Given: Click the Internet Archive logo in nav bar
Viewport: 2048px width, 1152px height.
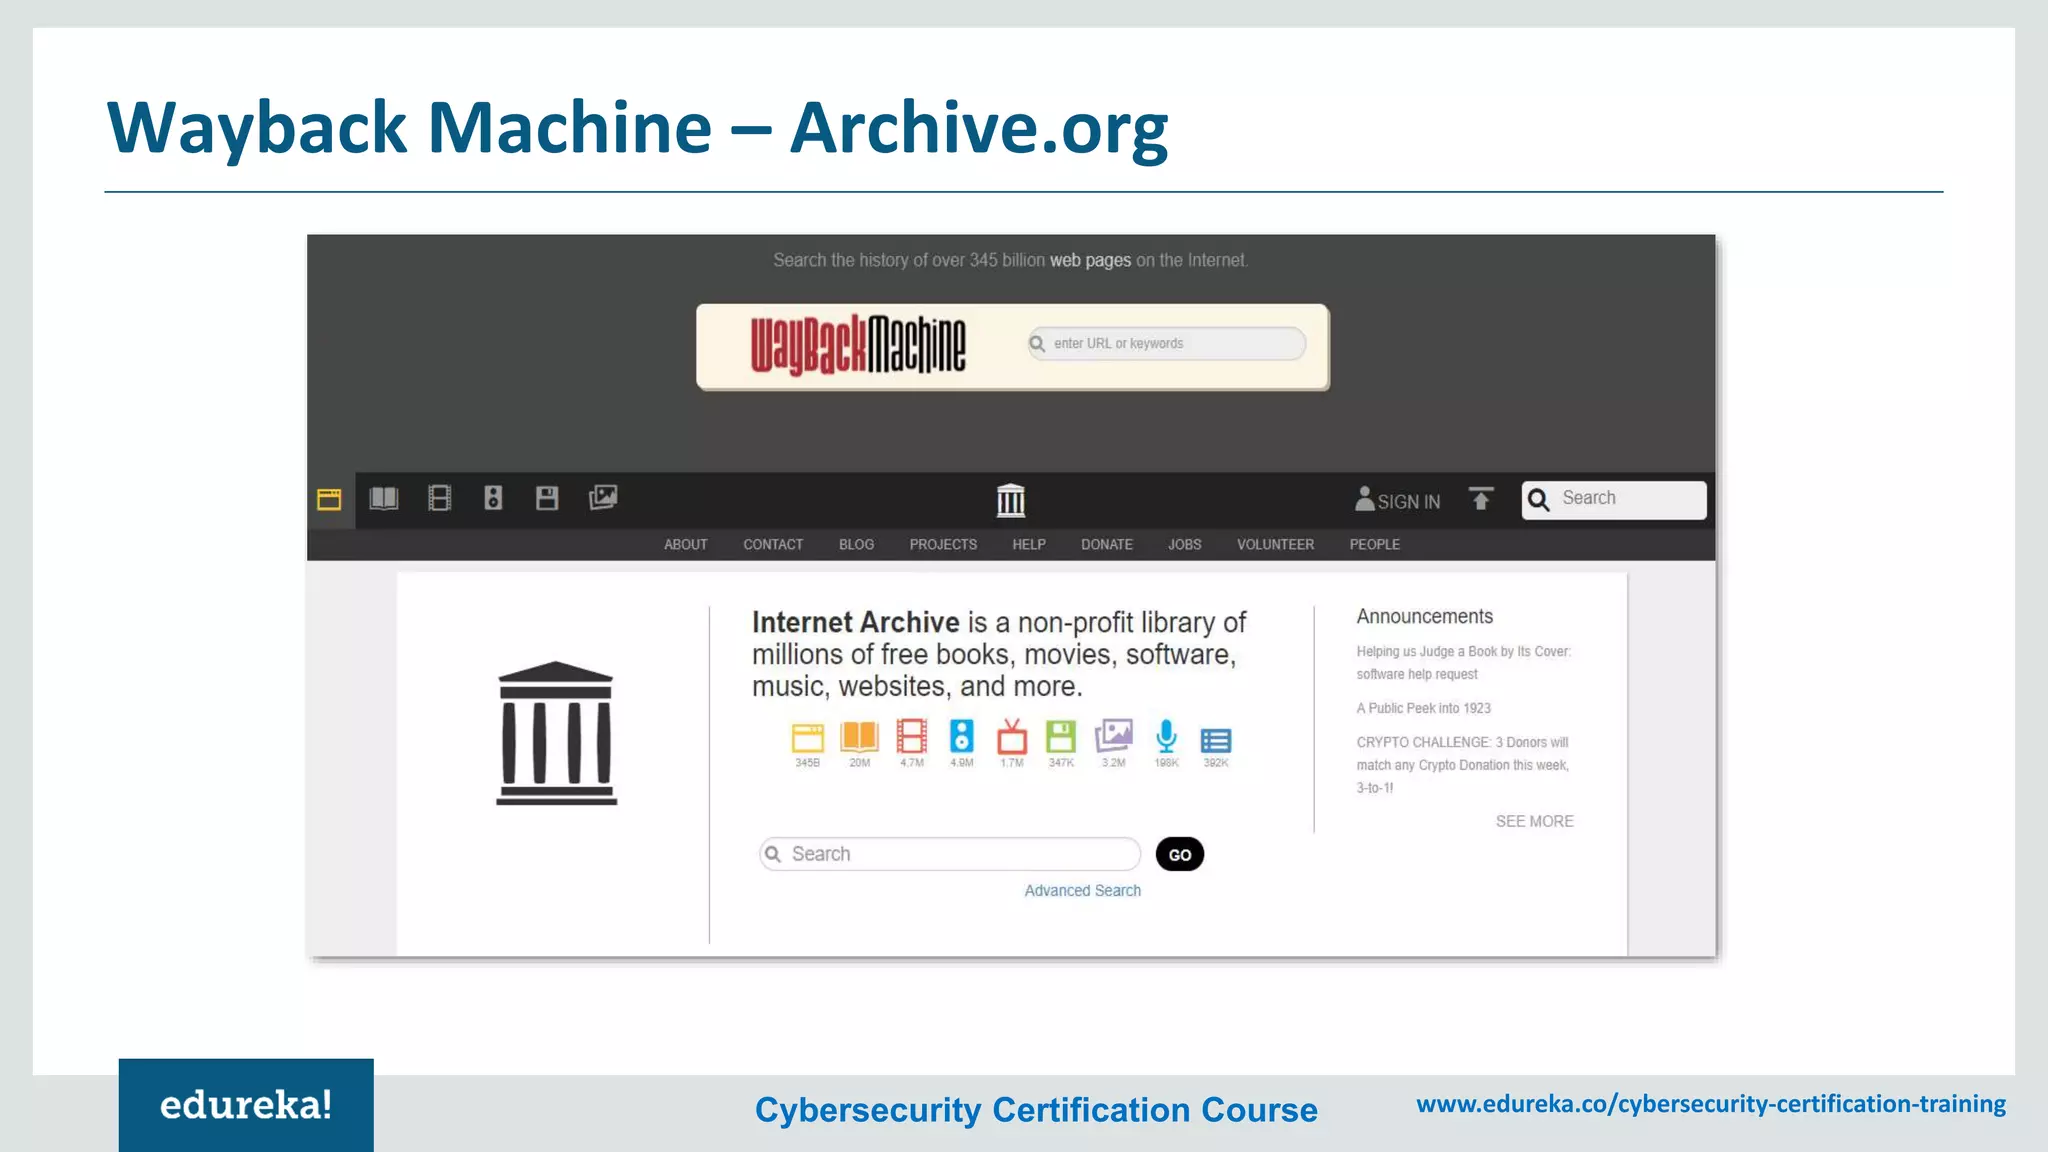Looking at the screenshot, I should pos(1011,500).
